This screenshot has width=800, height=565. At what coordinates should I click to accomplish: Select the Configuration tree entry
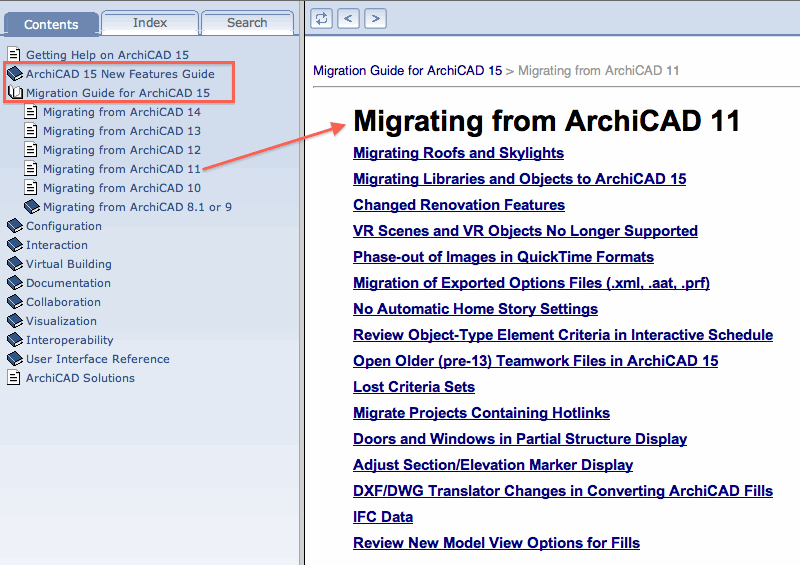coord(64,226)
